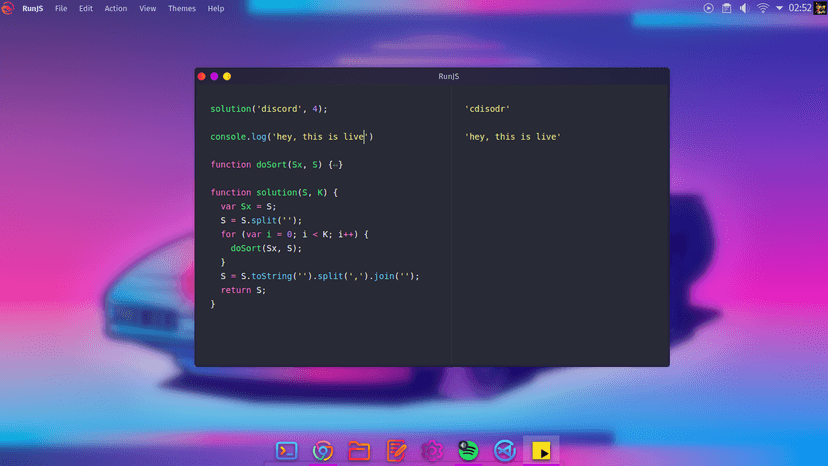The image size is (828, 466).
Task: Open the clipboard tray icon
Action: 727,8
